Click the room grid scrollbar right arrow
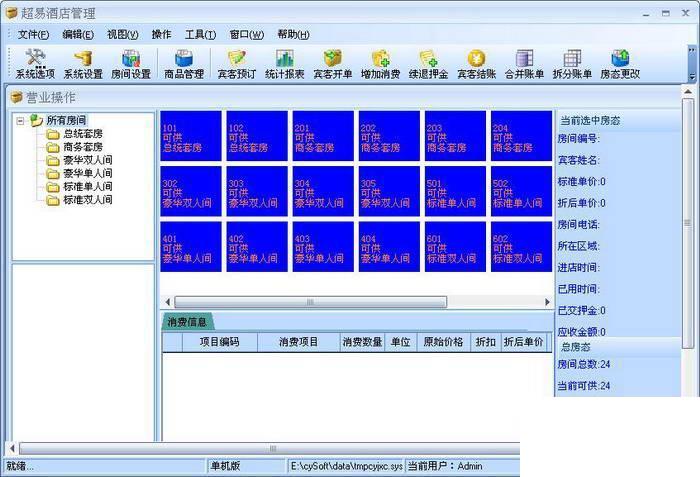700x477 pixels. tap(547, 302)
